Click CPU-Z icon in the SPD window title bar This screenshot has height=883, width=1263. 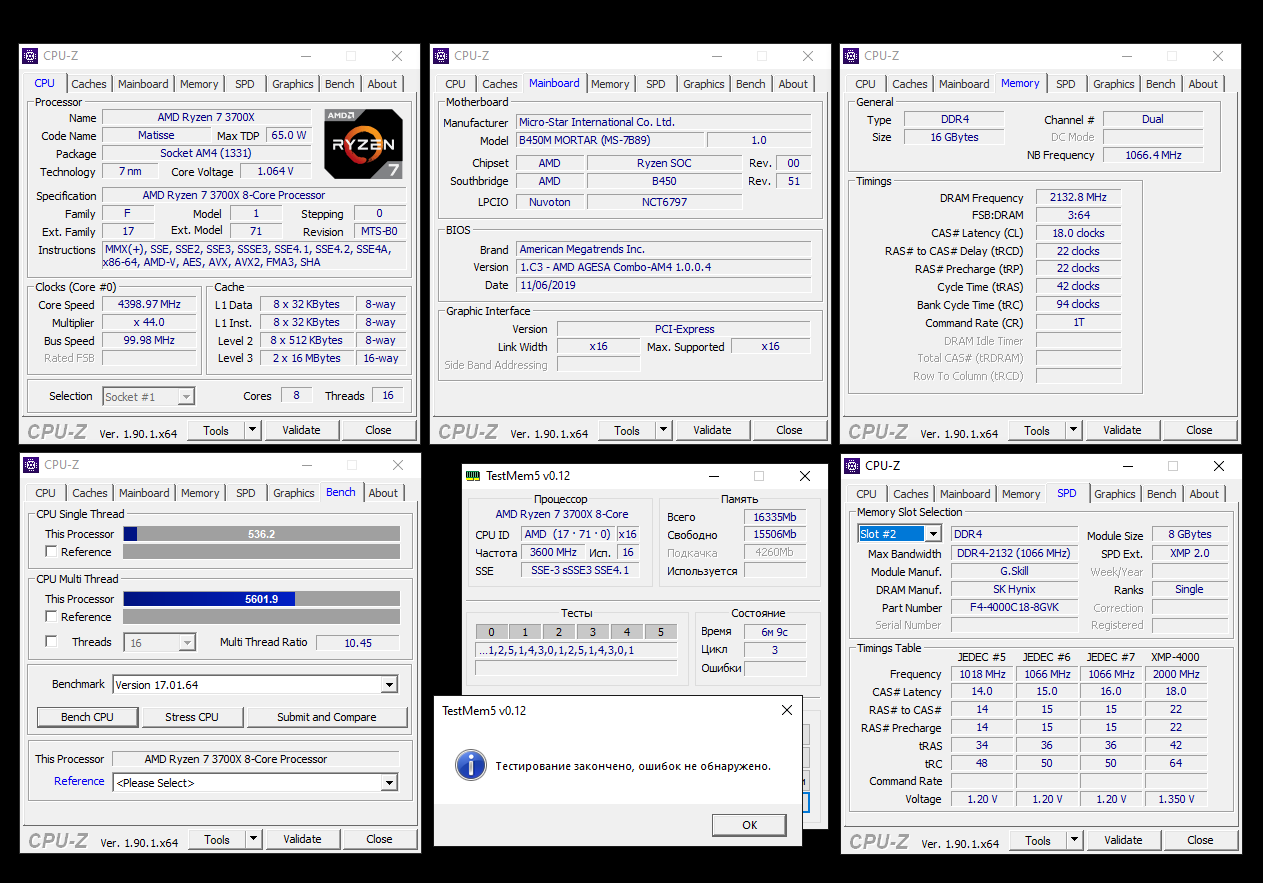click(x=853, y=465)
